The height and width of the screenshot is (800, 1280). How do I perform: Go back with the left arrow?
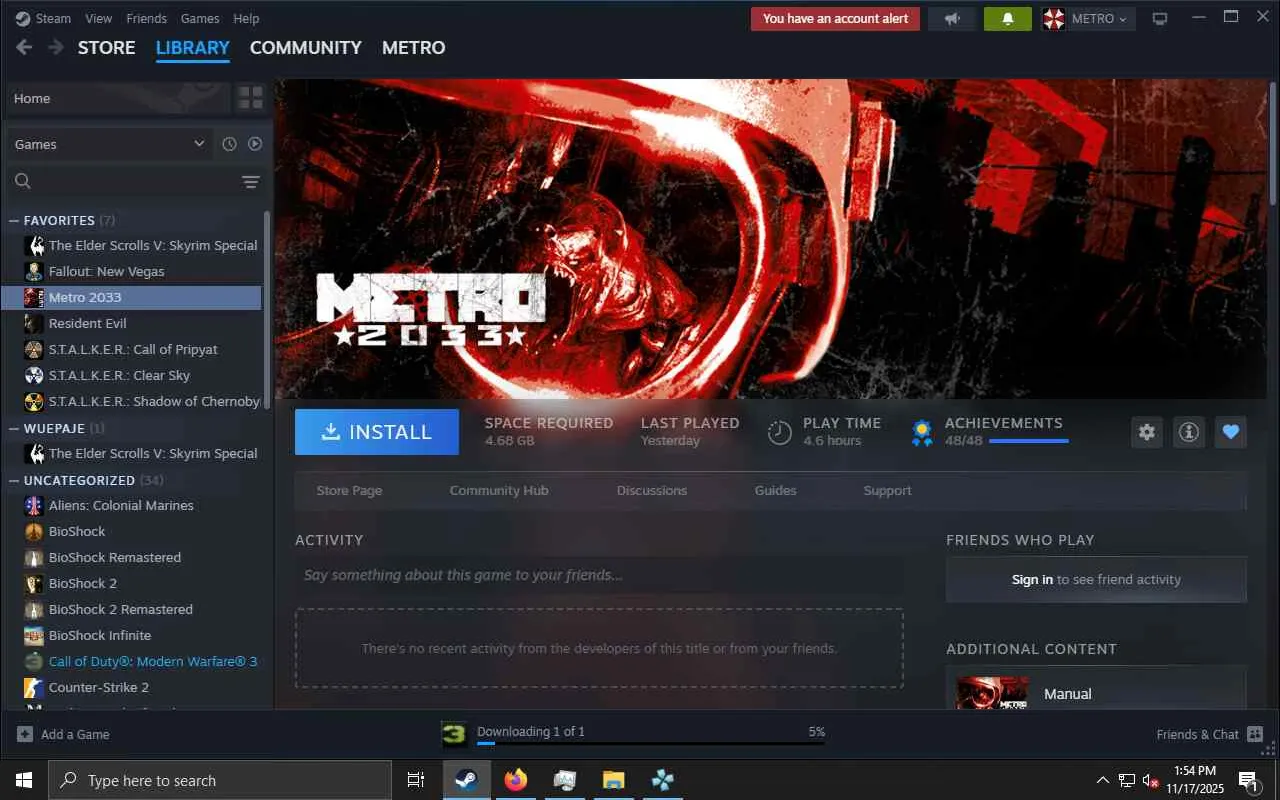(25, 48)
